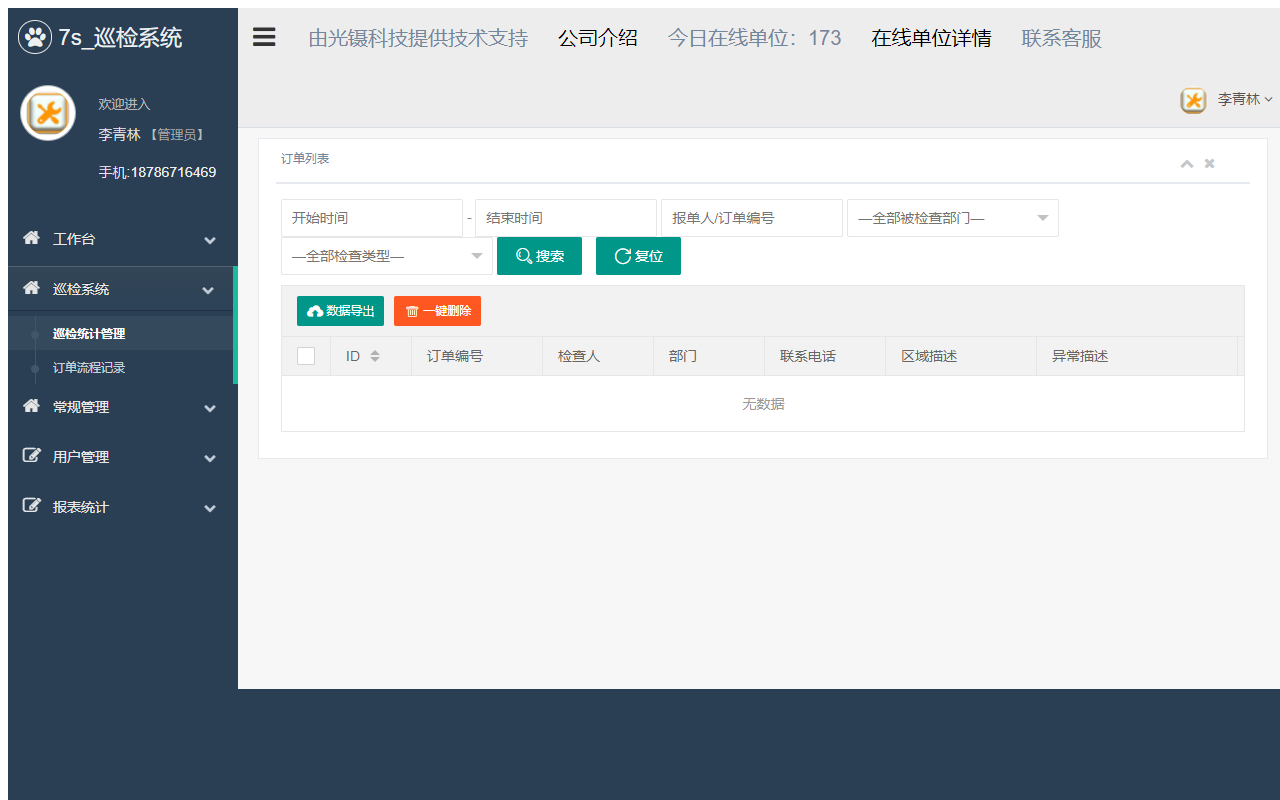Click 今日在线单位：173 text

[x=755, y=39]
